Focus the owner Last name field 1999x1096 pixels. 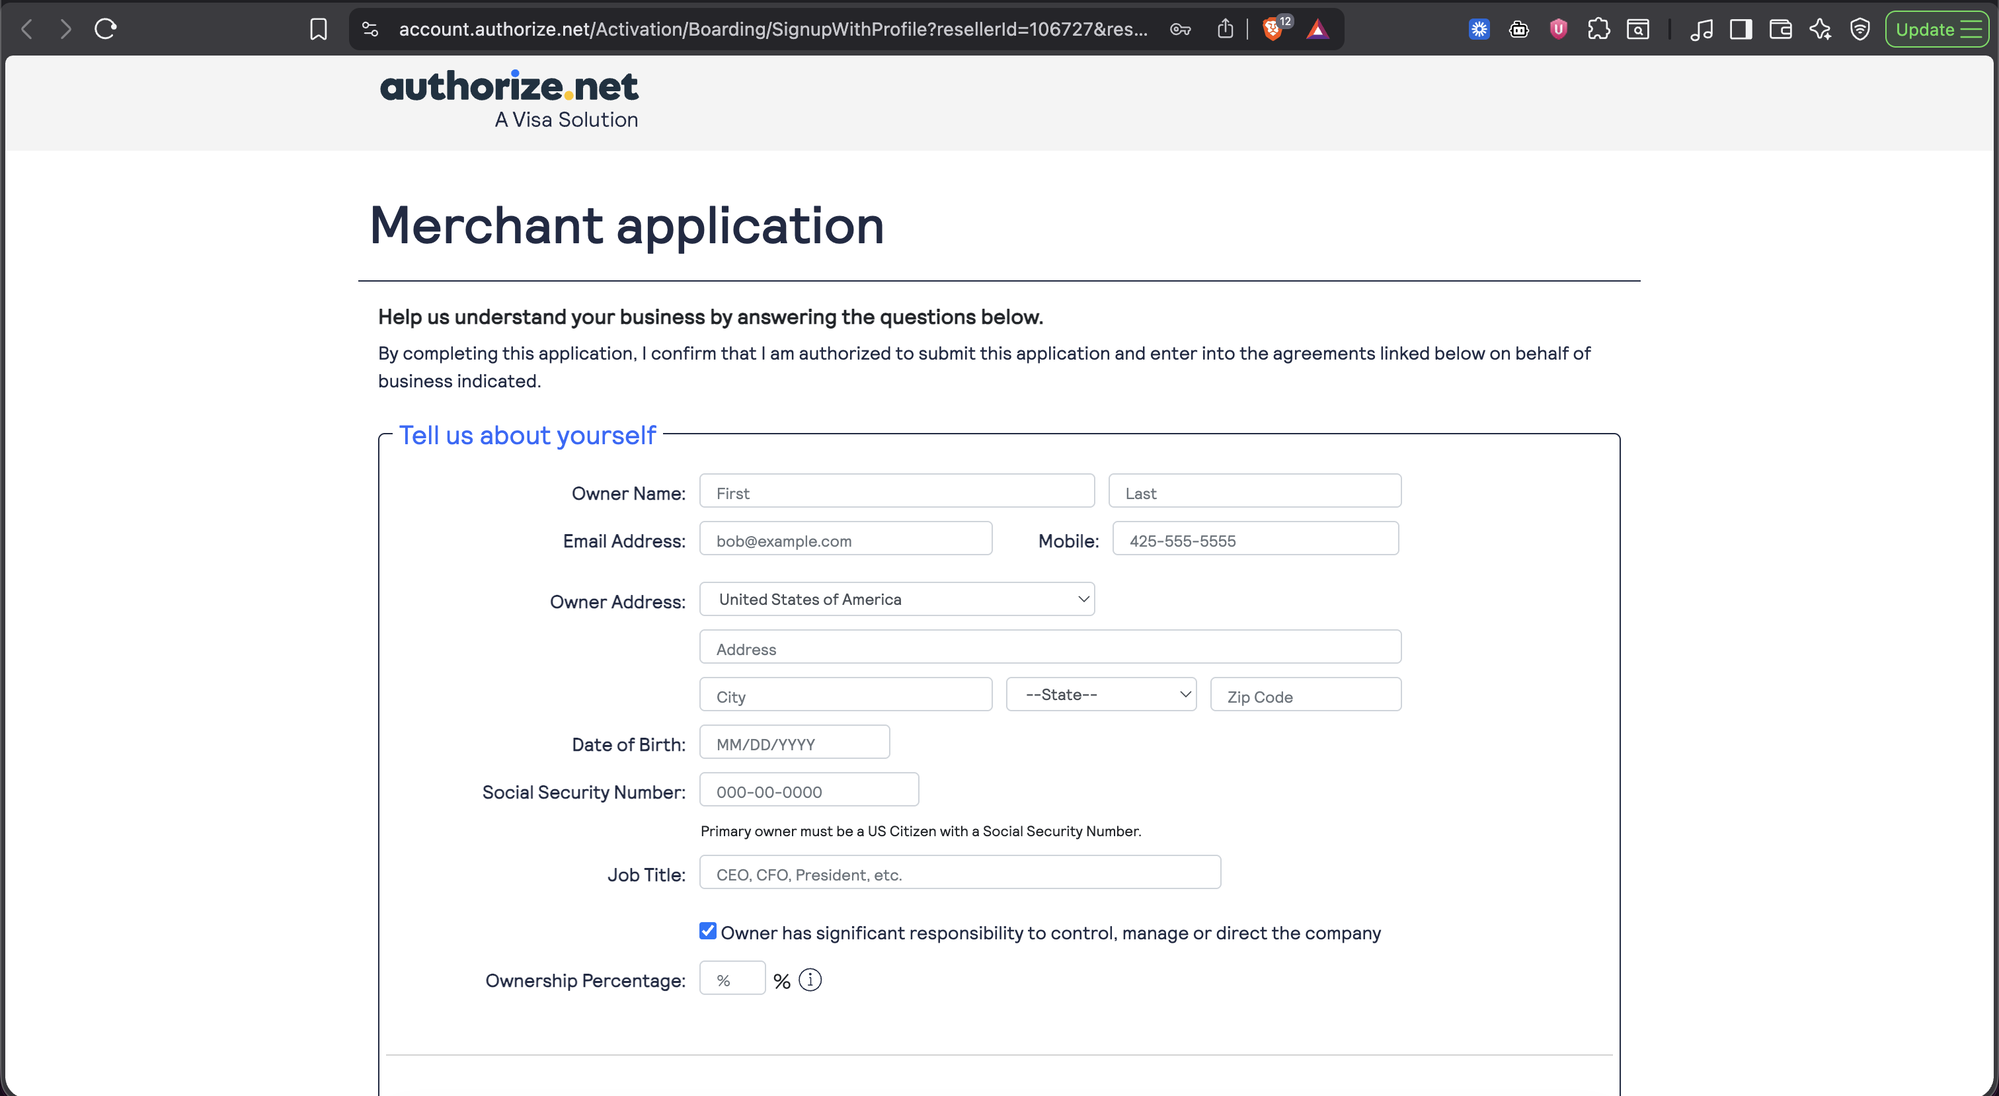(x=1255, y=491)
